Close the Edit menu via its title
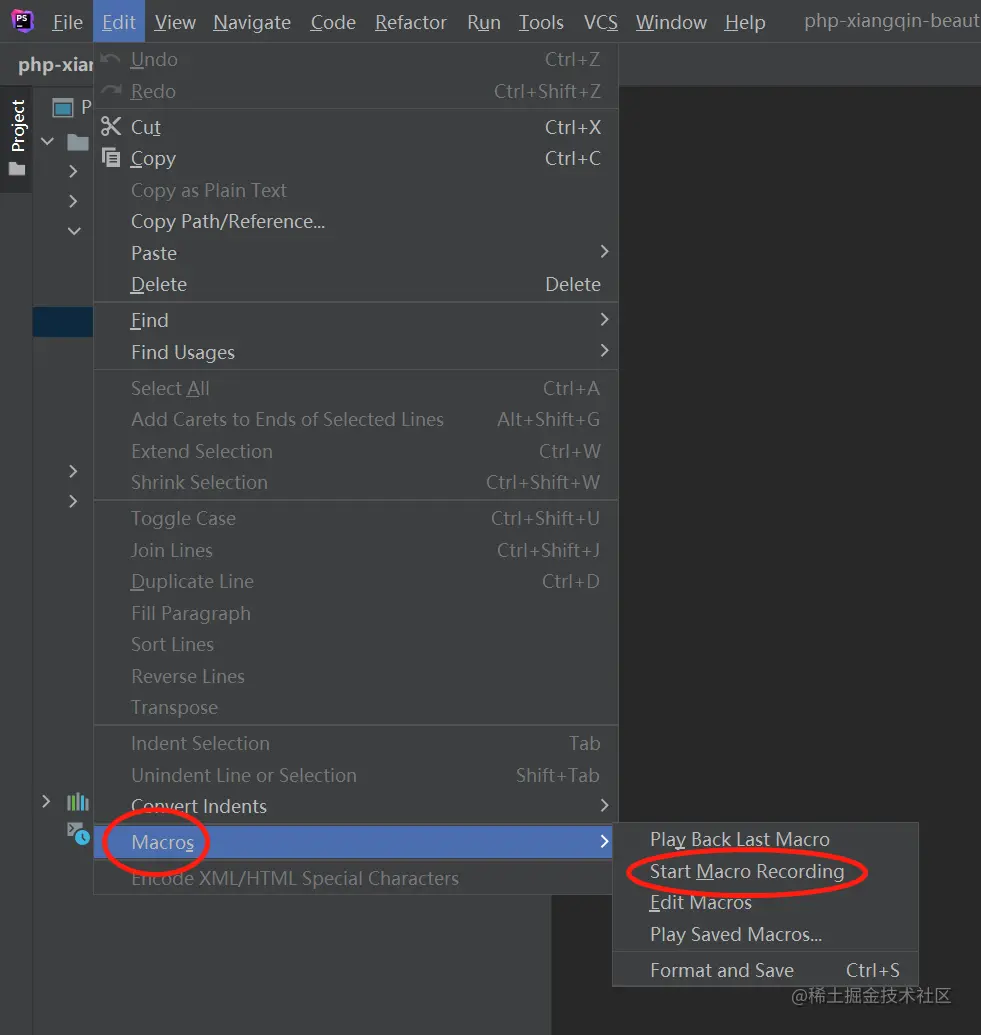The height and width of the screenshot is (1035, 981). click(119, 22)
